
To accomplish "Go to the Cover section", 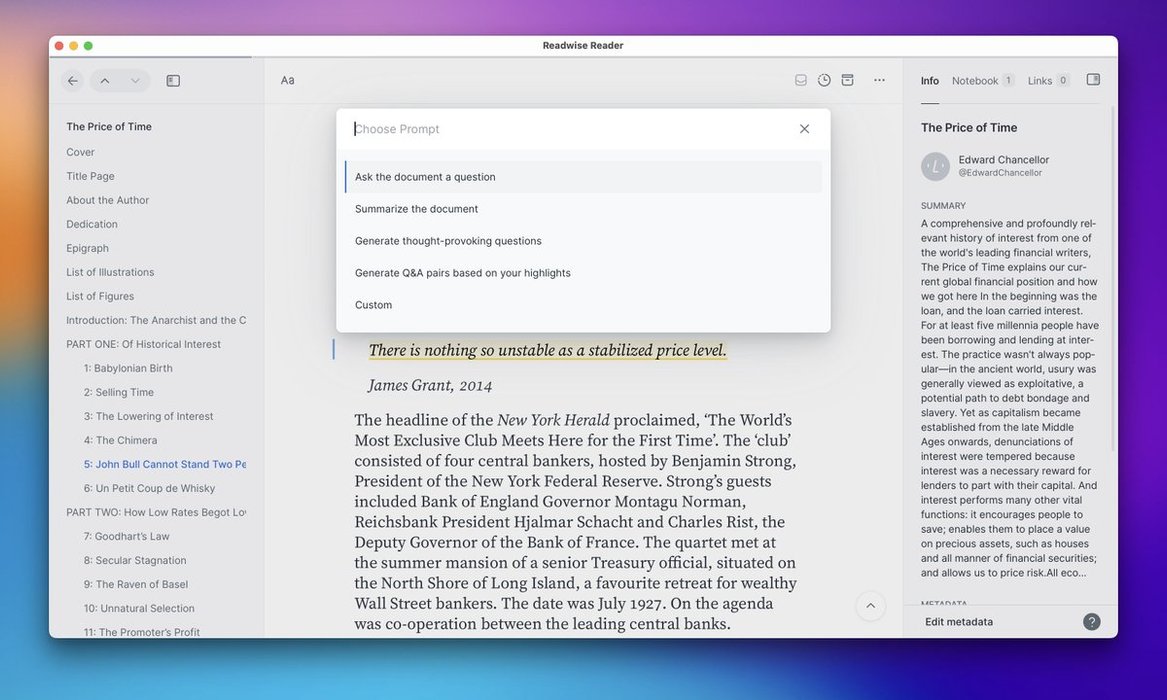I will point(80,152).
